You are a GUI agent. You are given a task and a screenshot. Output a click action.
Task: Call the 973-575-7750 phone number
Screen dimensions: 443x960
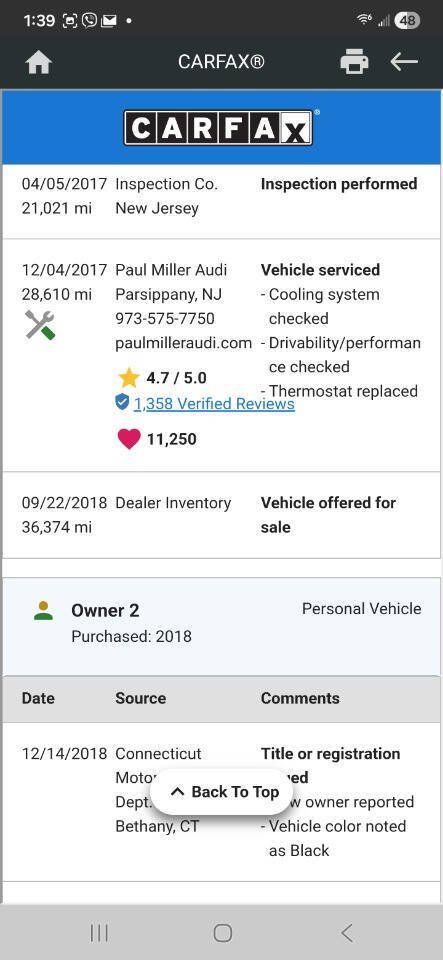pos(165,318)
